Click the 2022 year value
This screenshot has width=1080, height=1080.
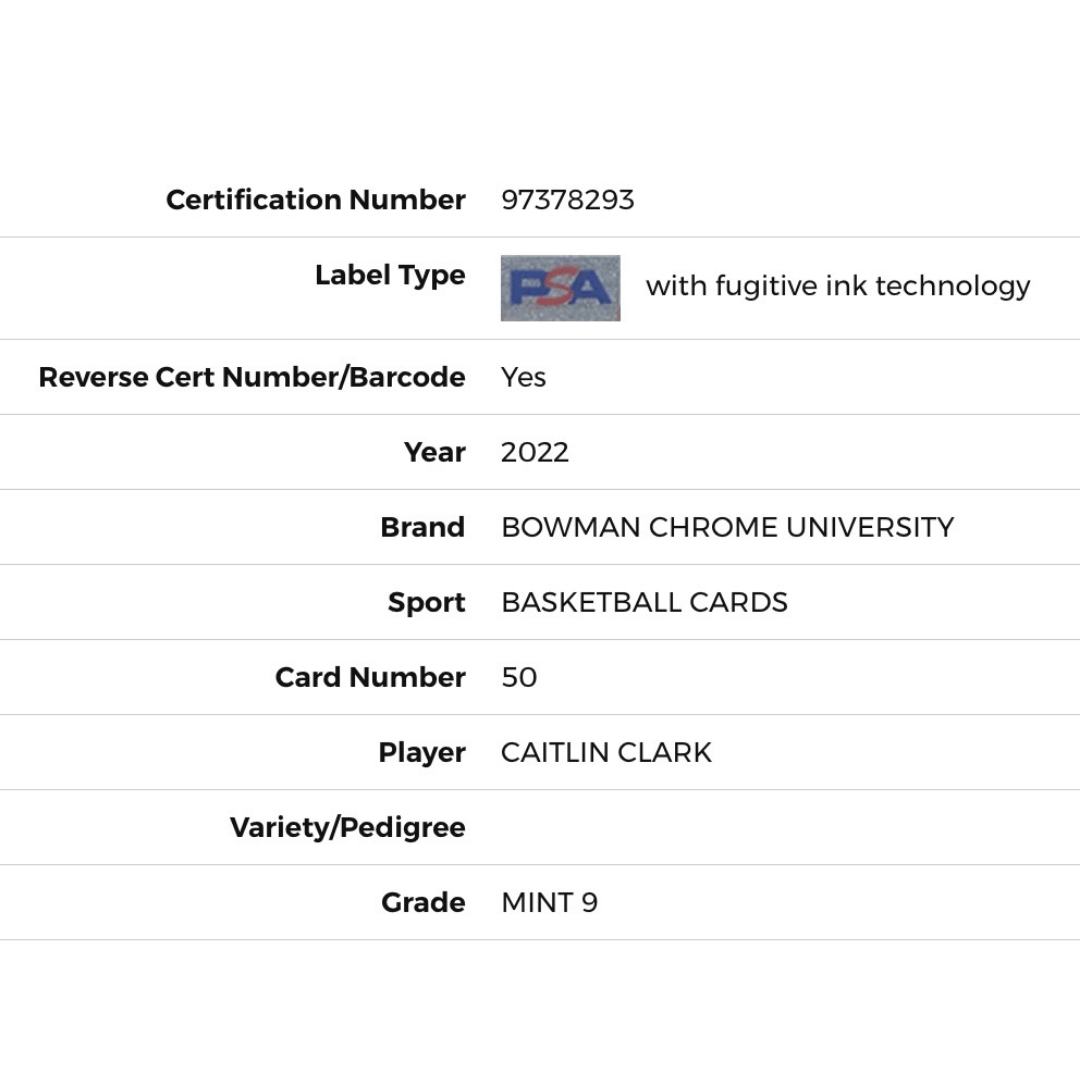click(x=534, y=453)
